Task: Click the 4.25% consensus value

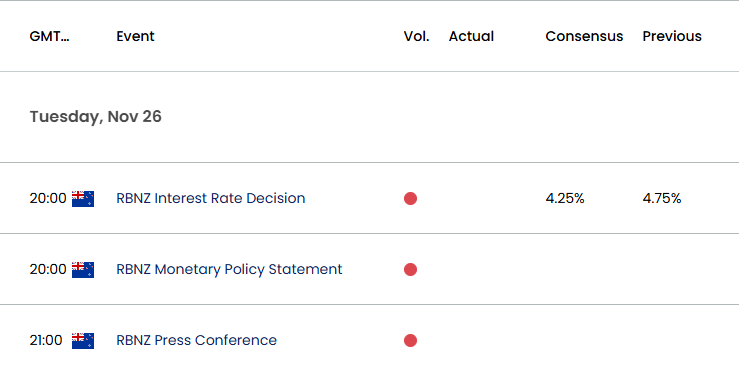Action: click(565, 199)
